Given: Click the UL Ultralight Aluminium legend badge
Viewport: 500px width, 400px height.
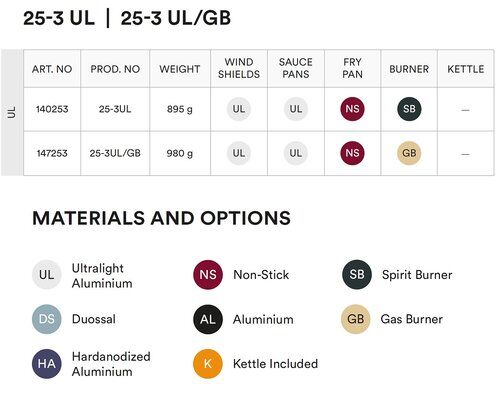Looking at the screenshot, I should (47, 275).
